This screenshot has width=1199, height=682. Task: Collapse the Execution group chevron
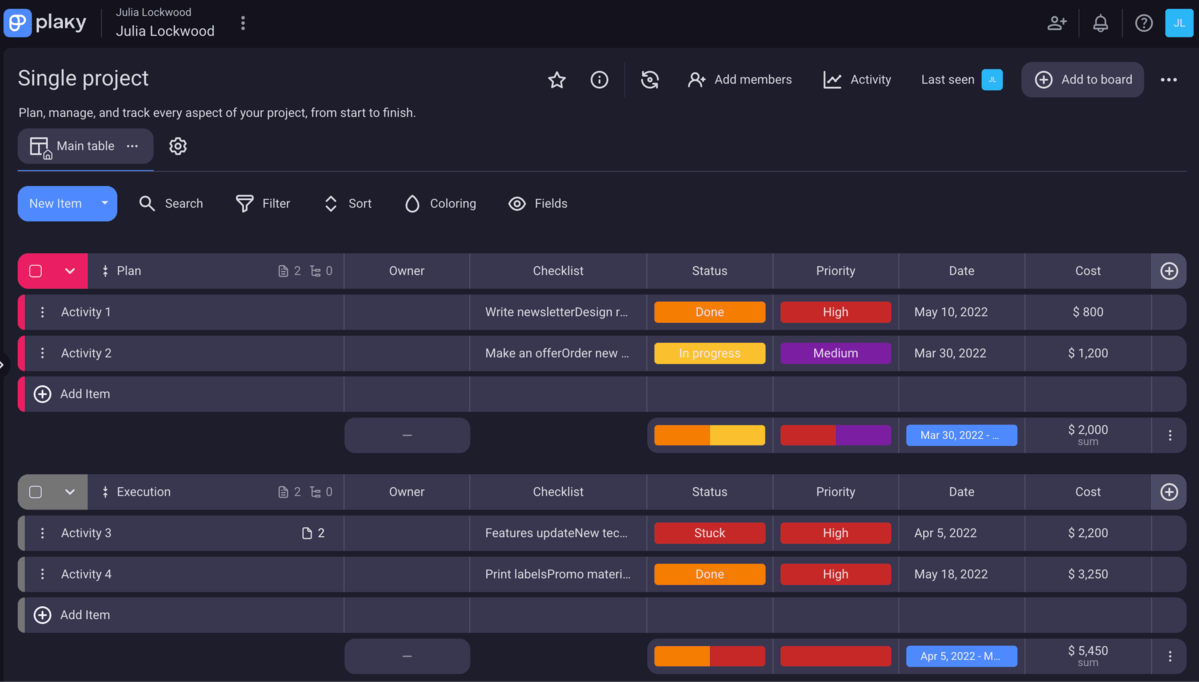tap(70, 492)
